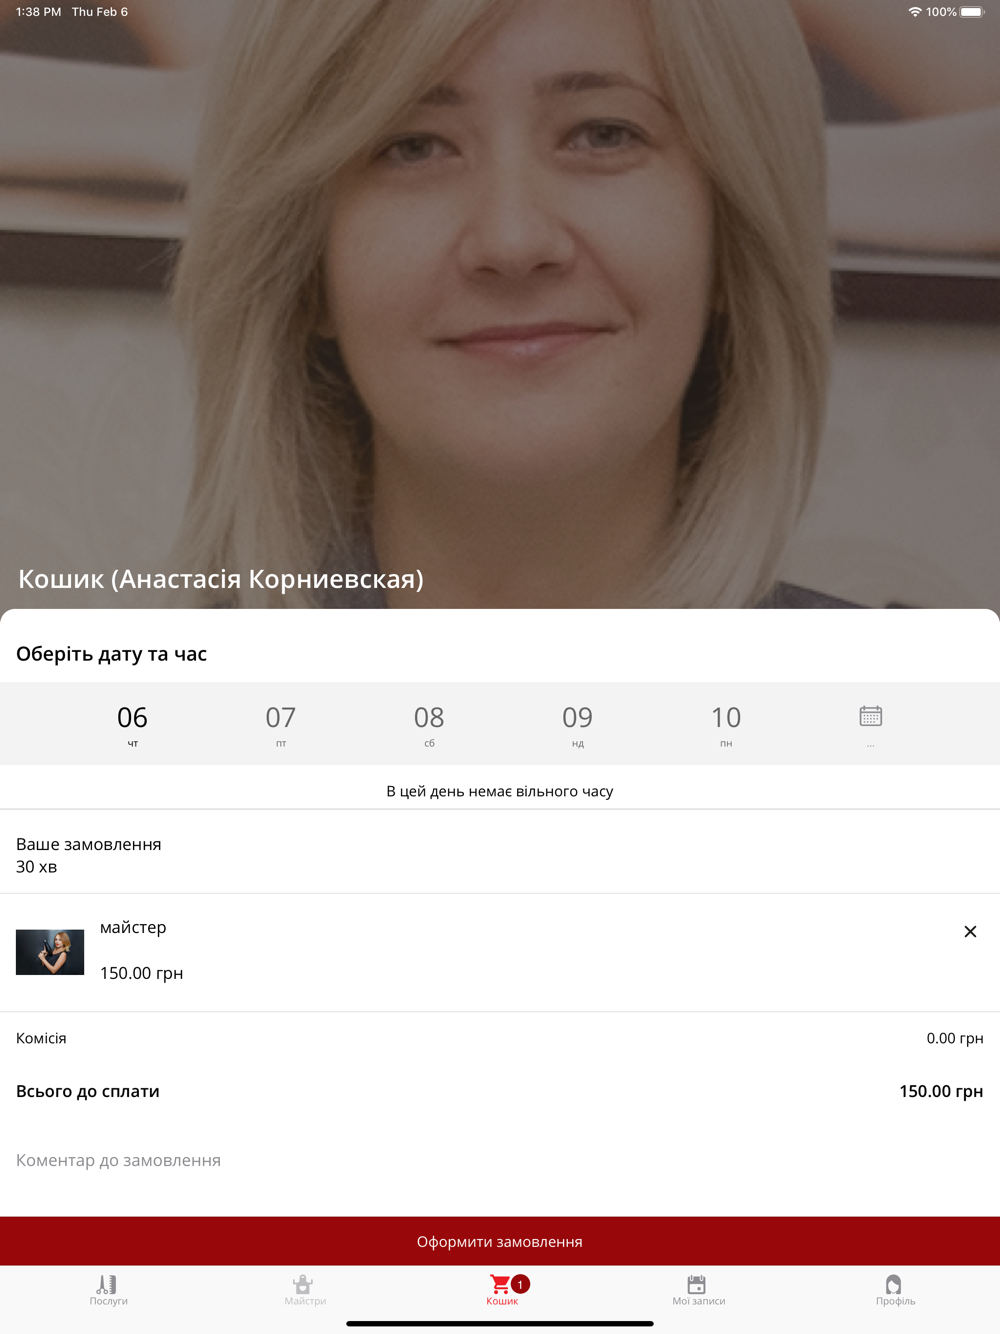
Task: Select date 06 чт
Action: click(132, 725)
